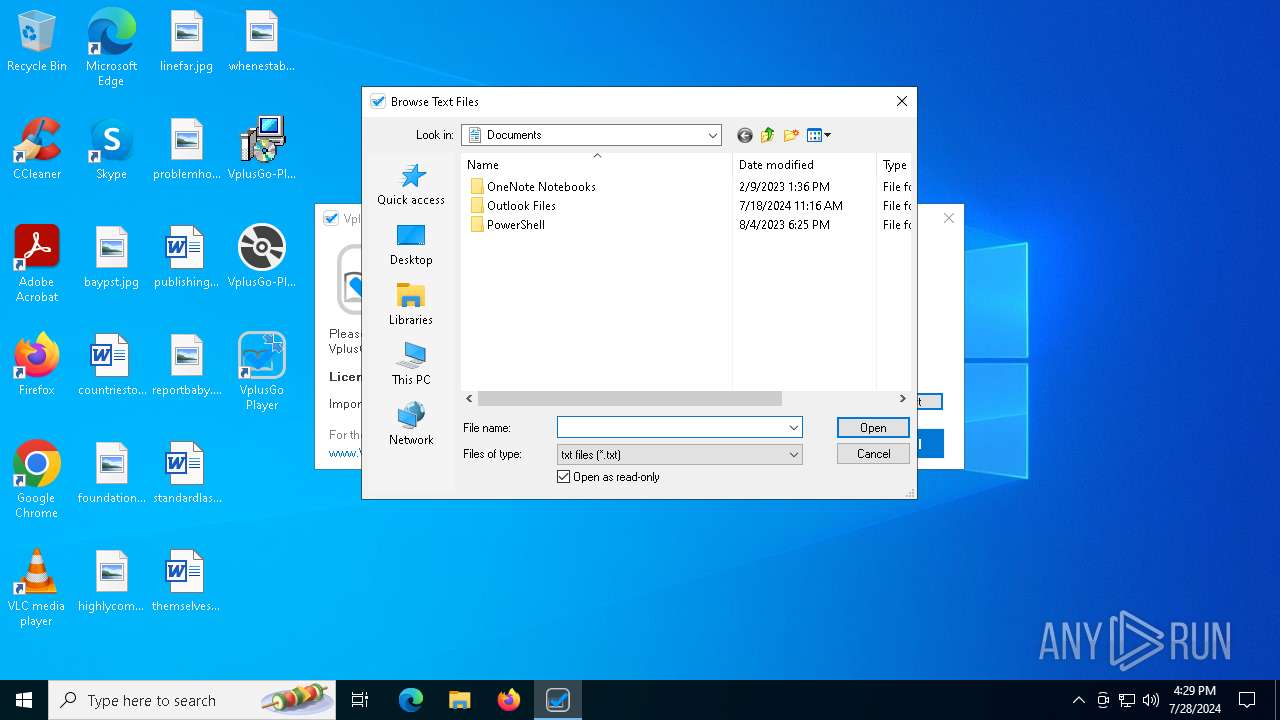The height and width of the screenshot is (720, 1280).
Task: Go up one folder level icon
Action: click(x=768, y=135)
